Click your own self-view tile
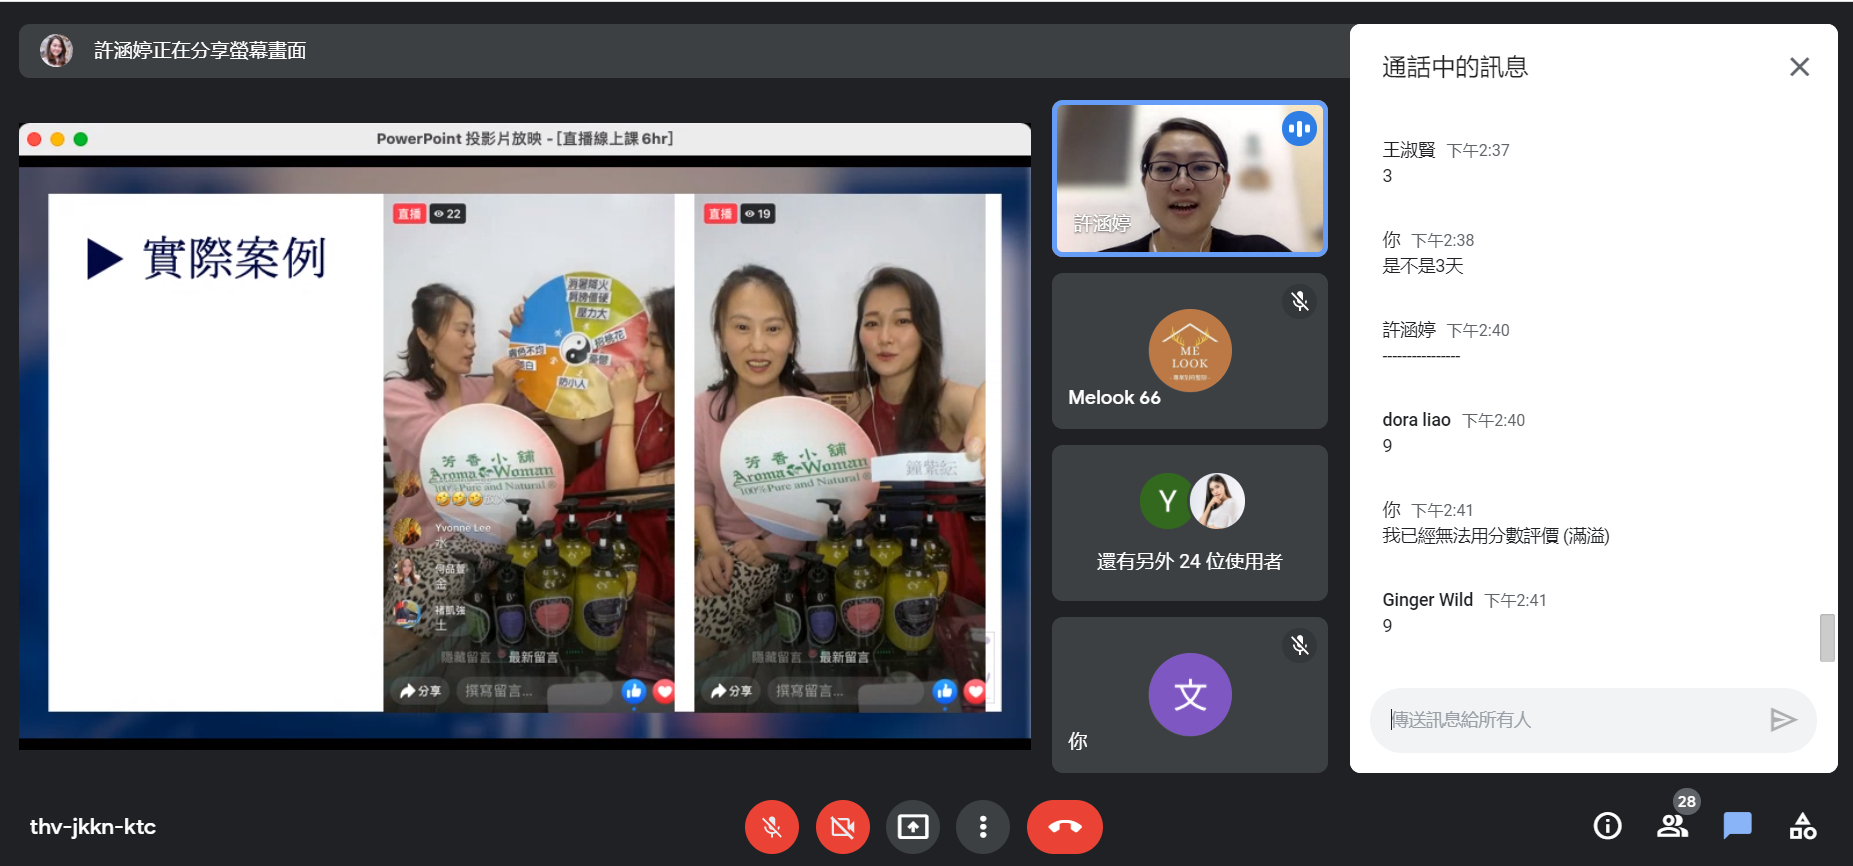The width and height of the screenshot is (1853, 866). (1189, 695)
